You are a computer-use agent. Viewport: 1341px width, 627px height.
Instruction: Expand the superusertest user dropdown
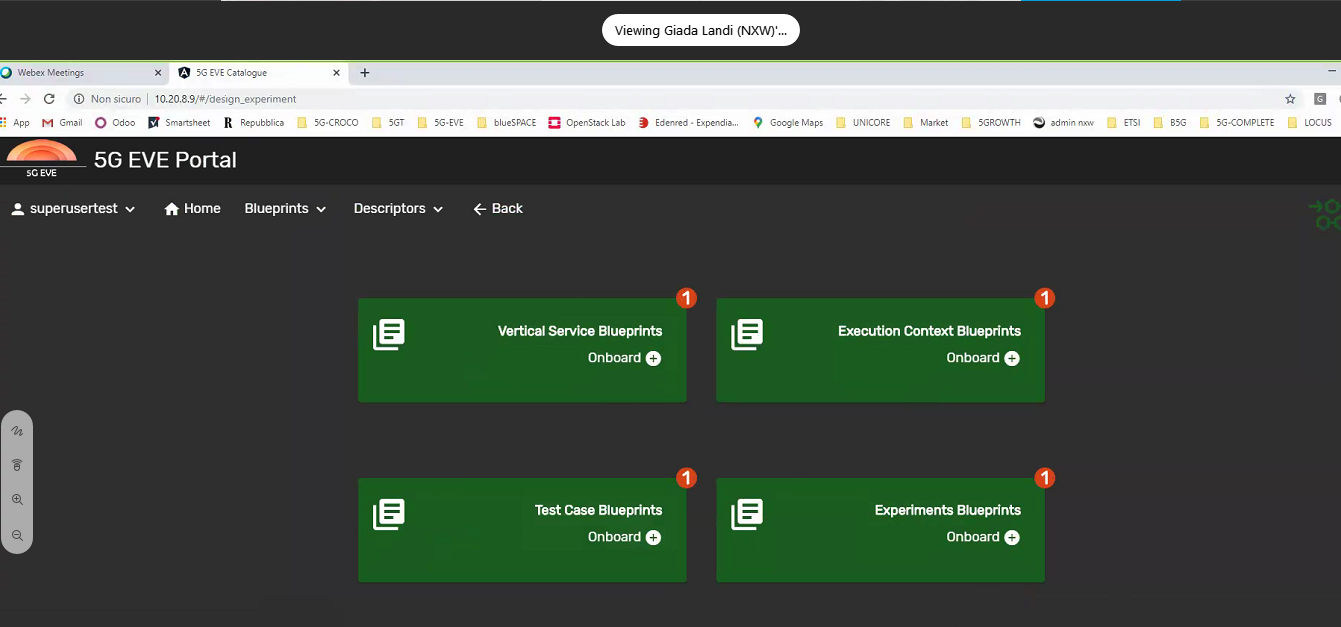pos(73,209)
